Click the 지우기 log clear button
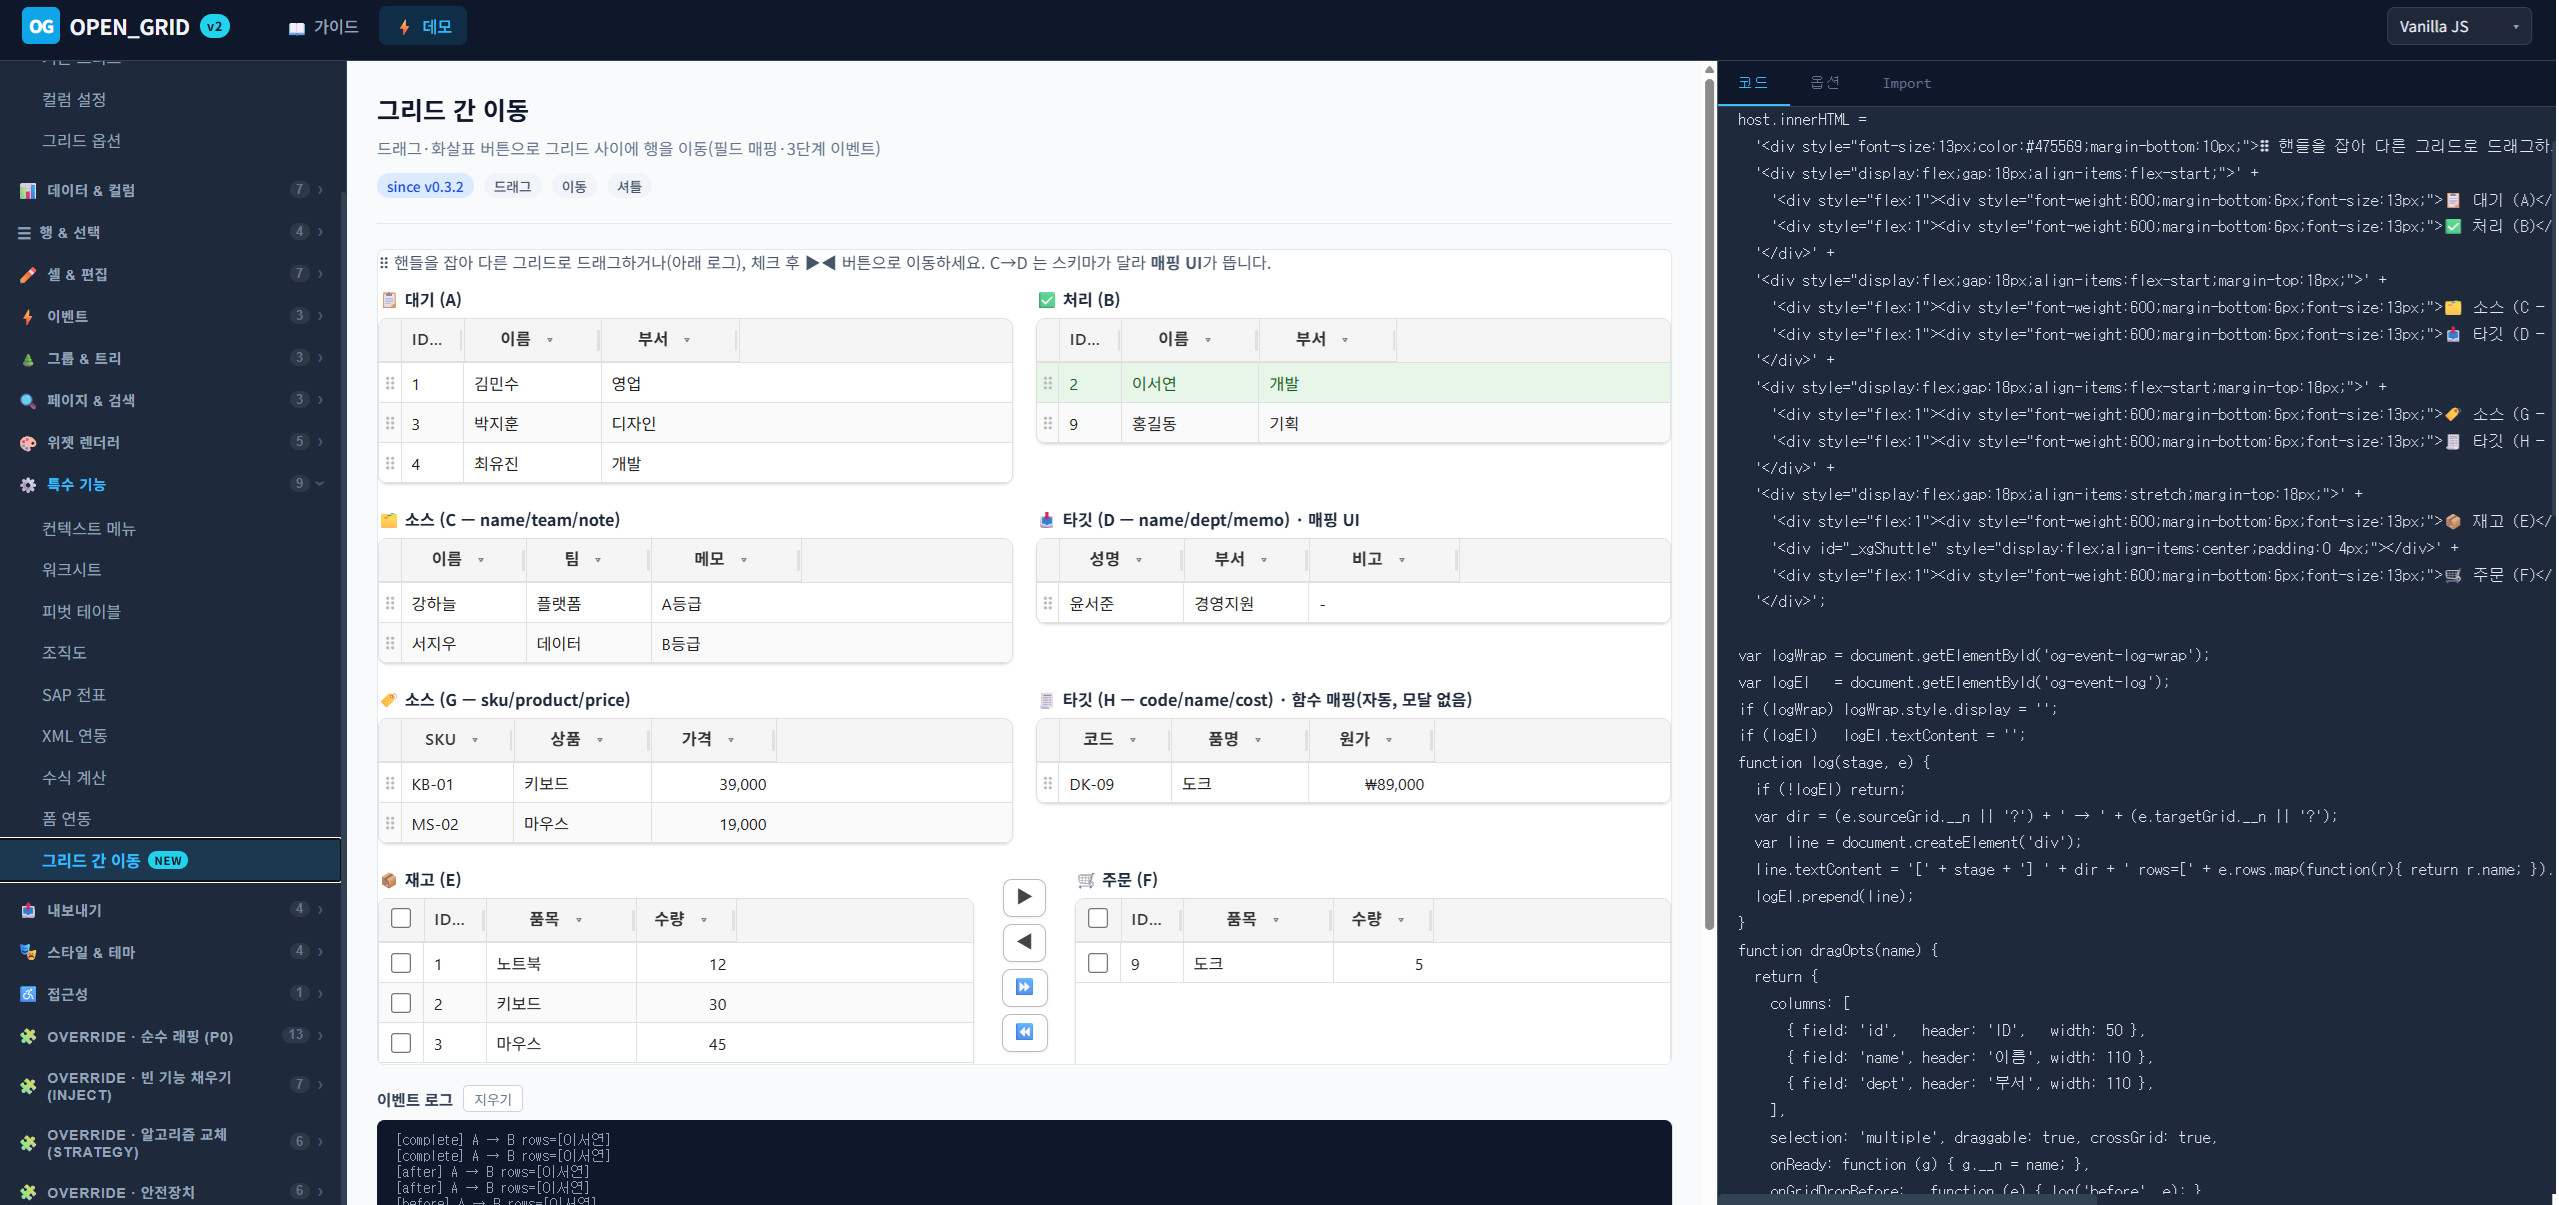 coord(493,1099)
